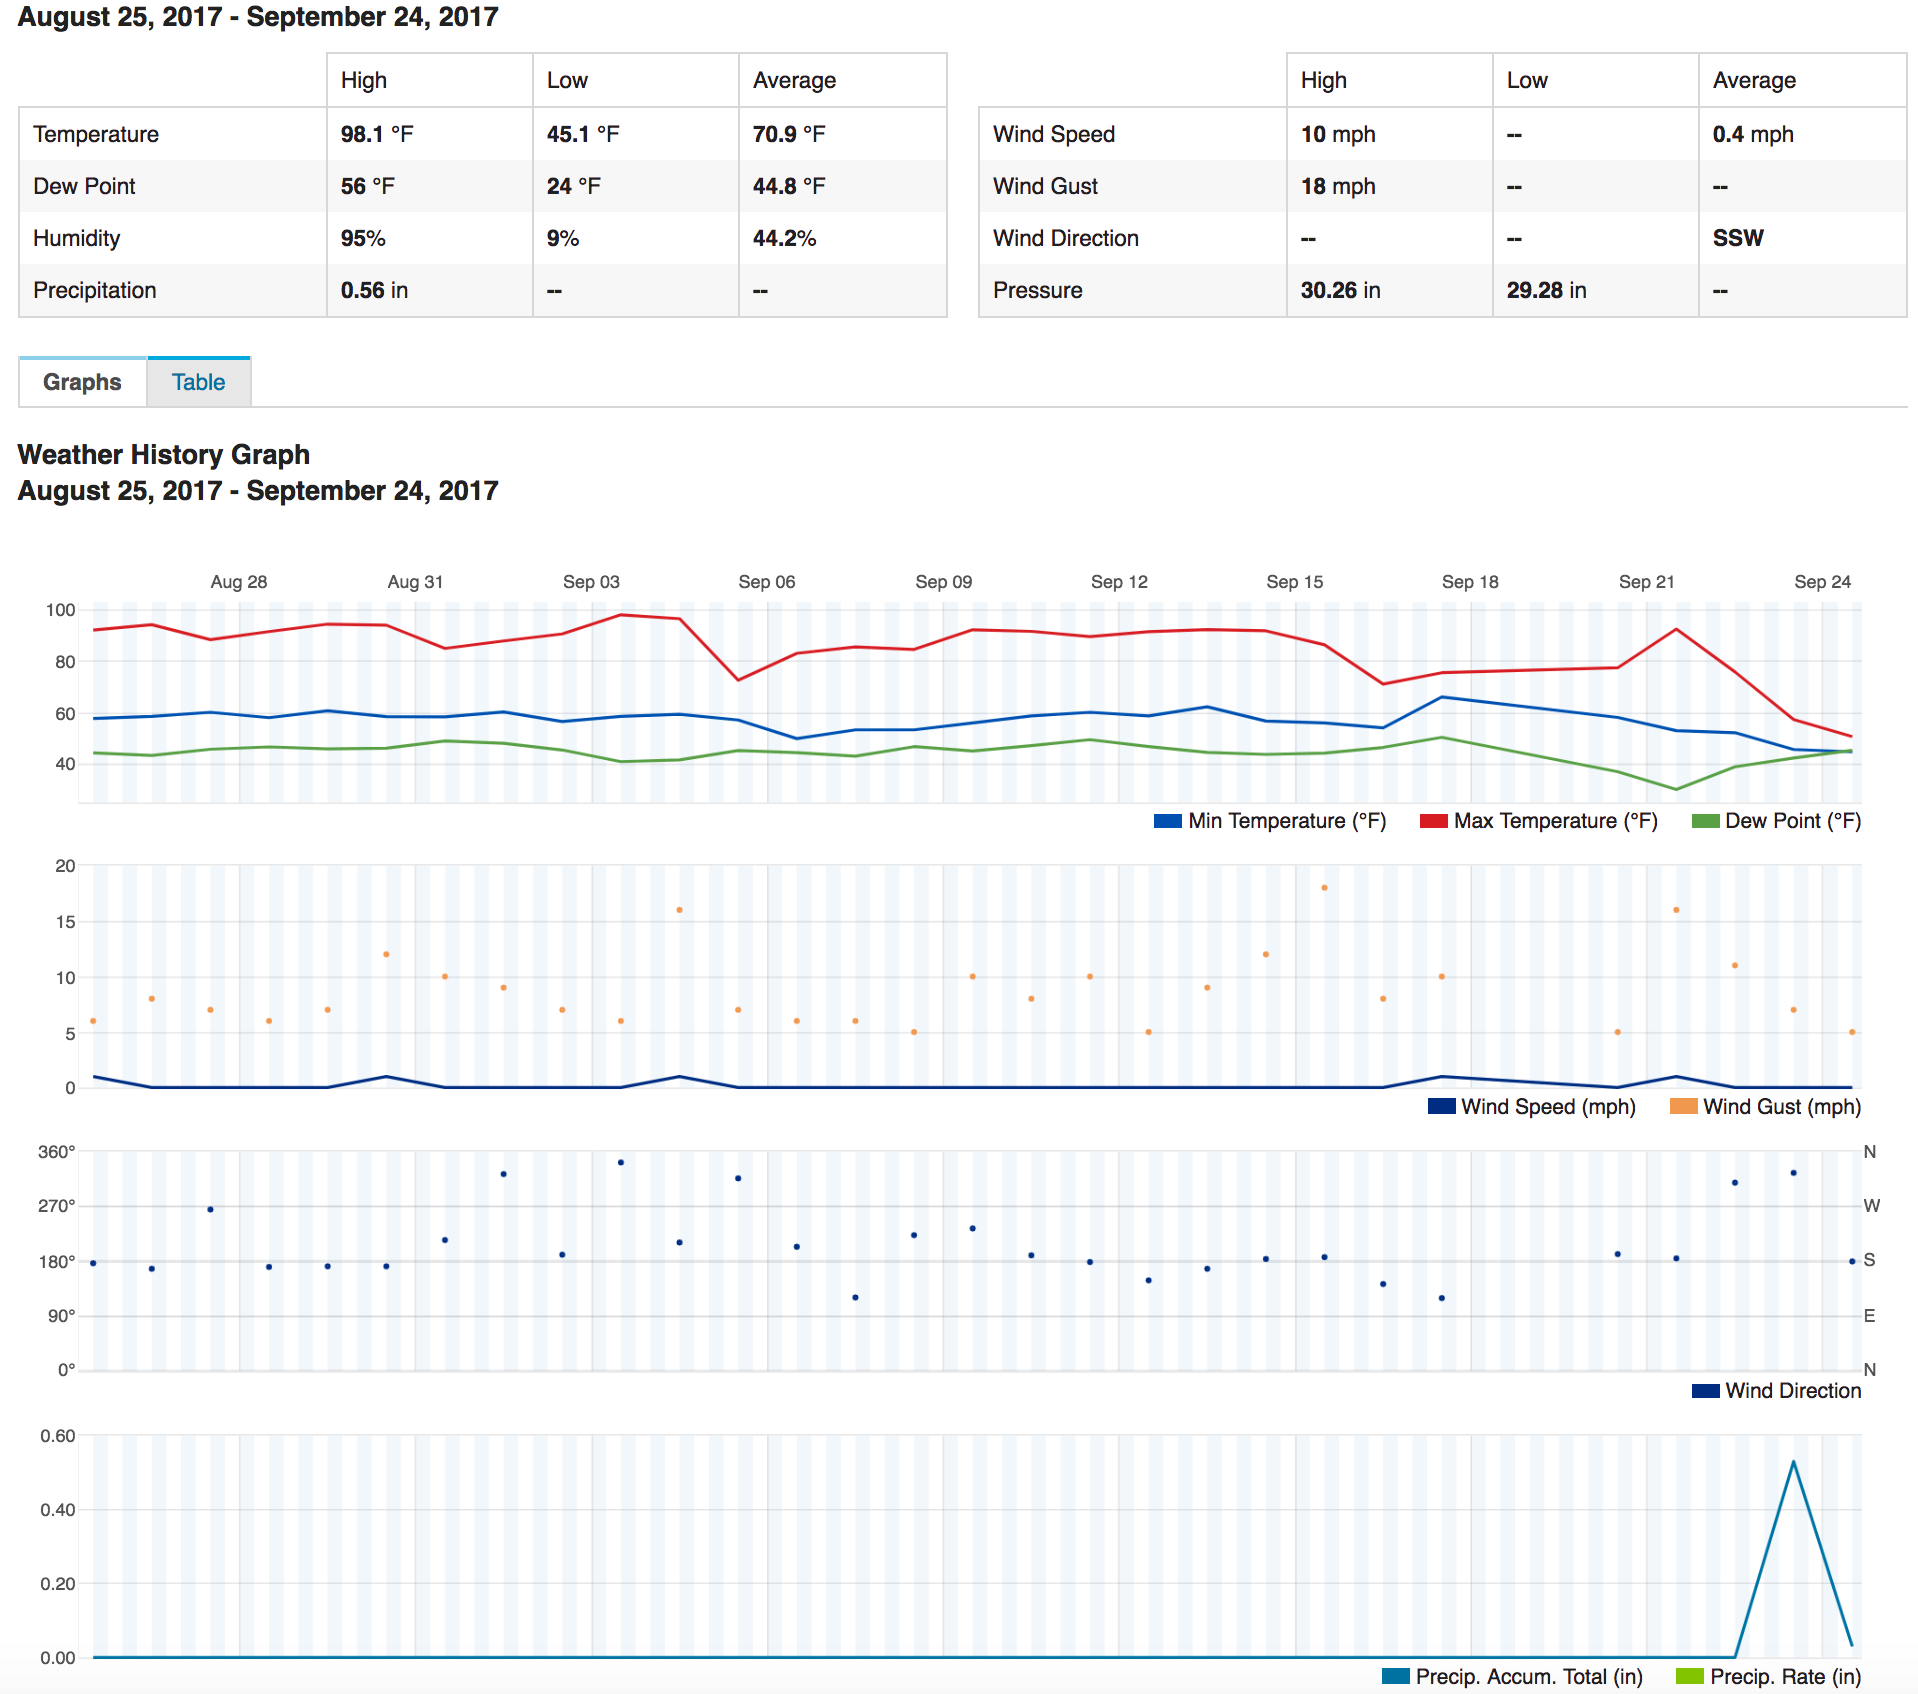Click the Sep 12 date axis label
This screenshot has height=1694, width=1918.
(1119, 582)
